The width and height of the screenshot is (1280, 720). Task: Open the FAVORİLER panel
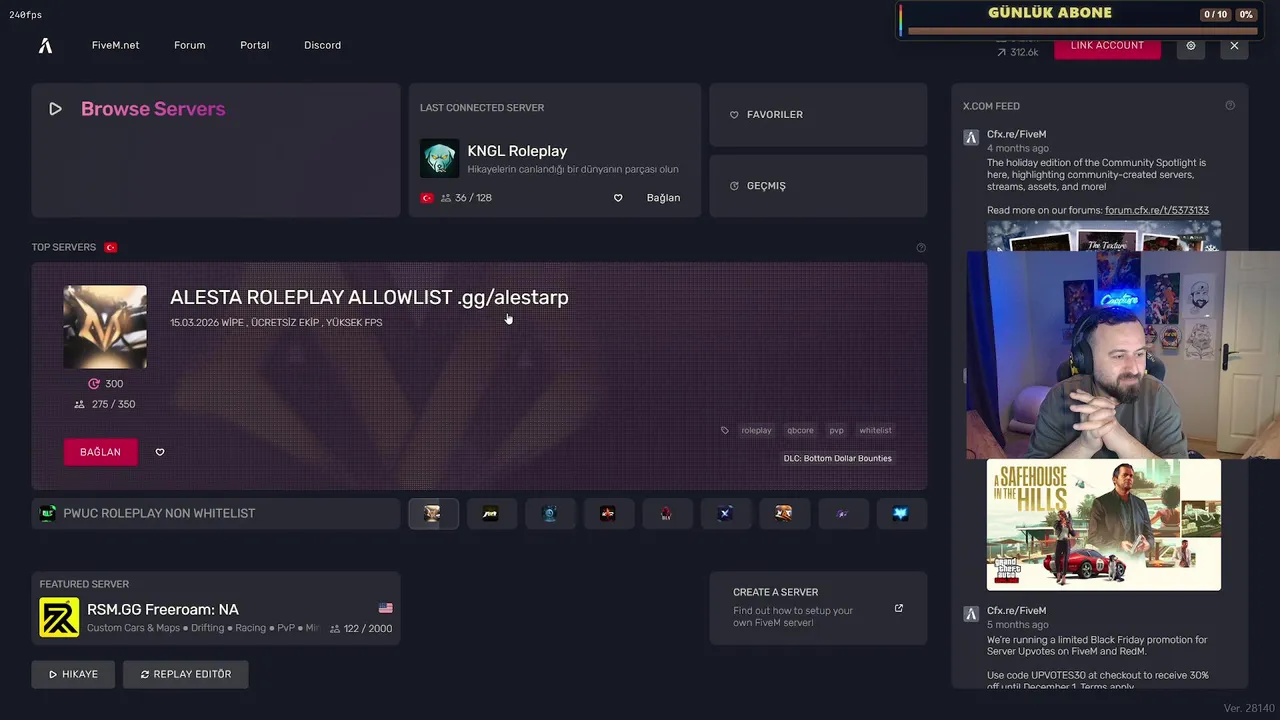(x=818, y=115)
